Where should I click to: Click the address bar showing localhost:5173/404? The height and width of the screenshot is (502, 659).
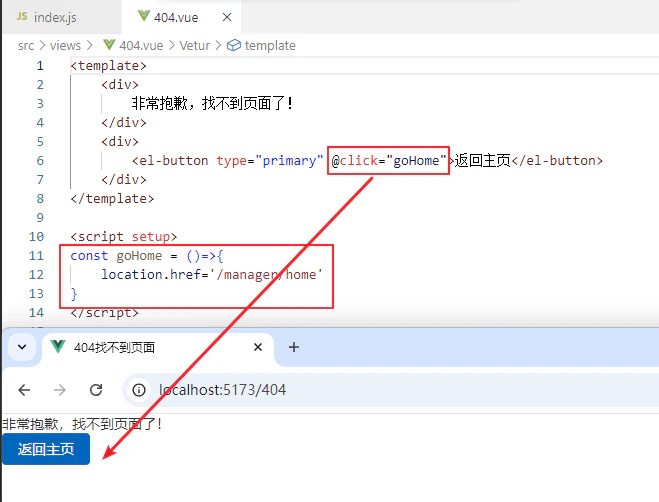tap(391, 390)
